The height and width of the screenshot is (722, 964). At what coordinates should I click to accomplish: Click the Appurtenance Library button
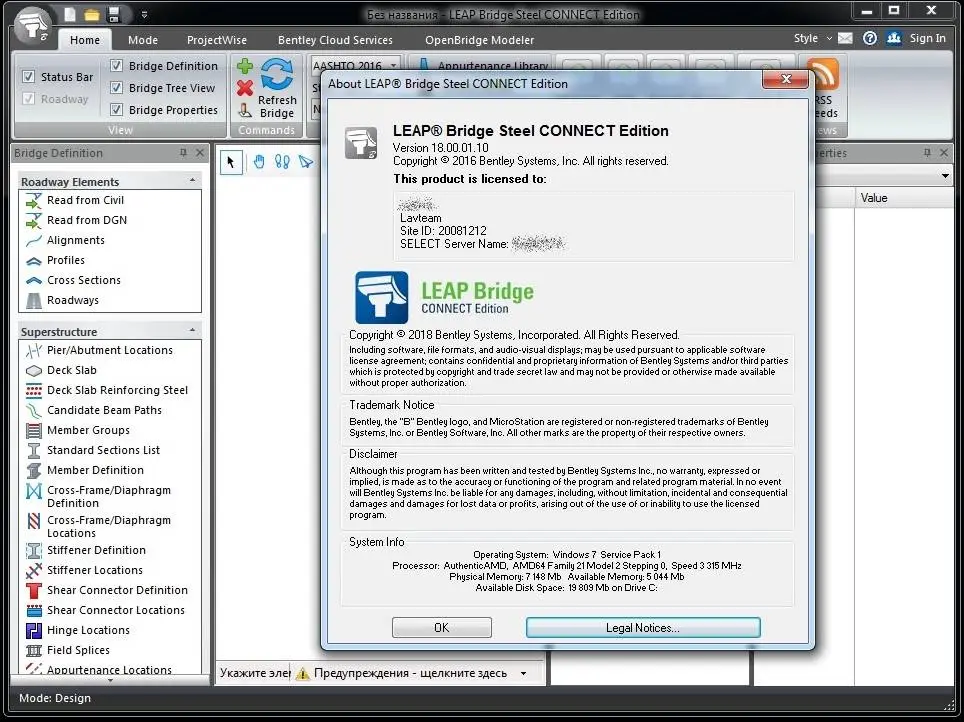point(484,65)
